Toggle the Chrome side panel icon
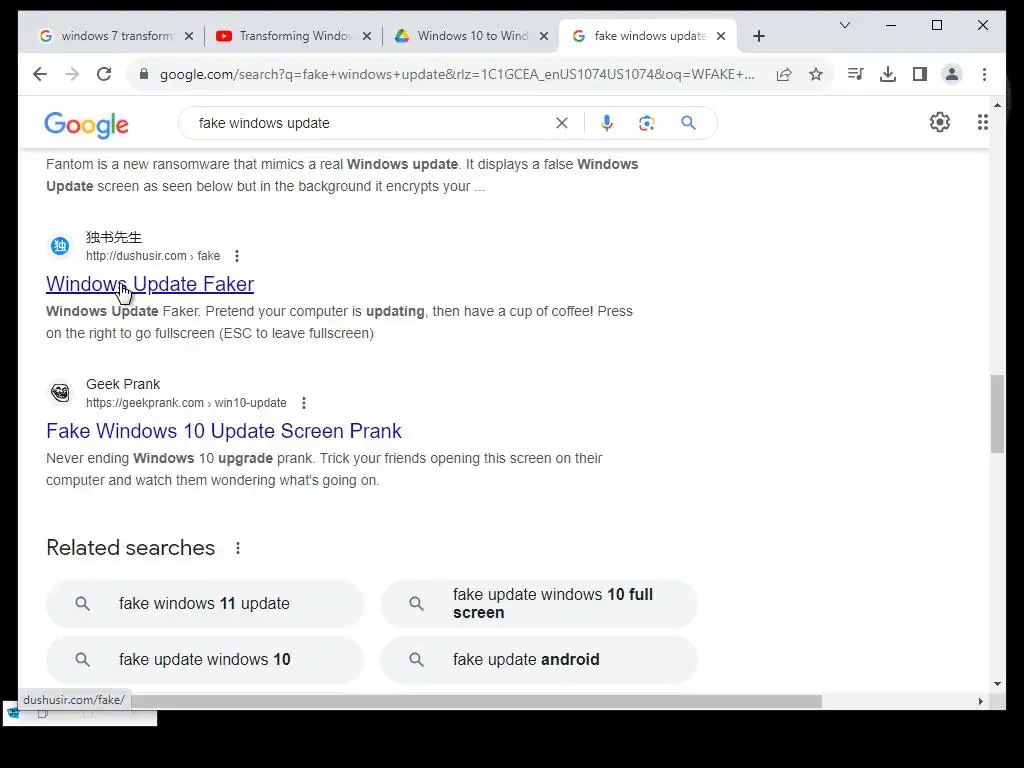 [x=920, y=74]
